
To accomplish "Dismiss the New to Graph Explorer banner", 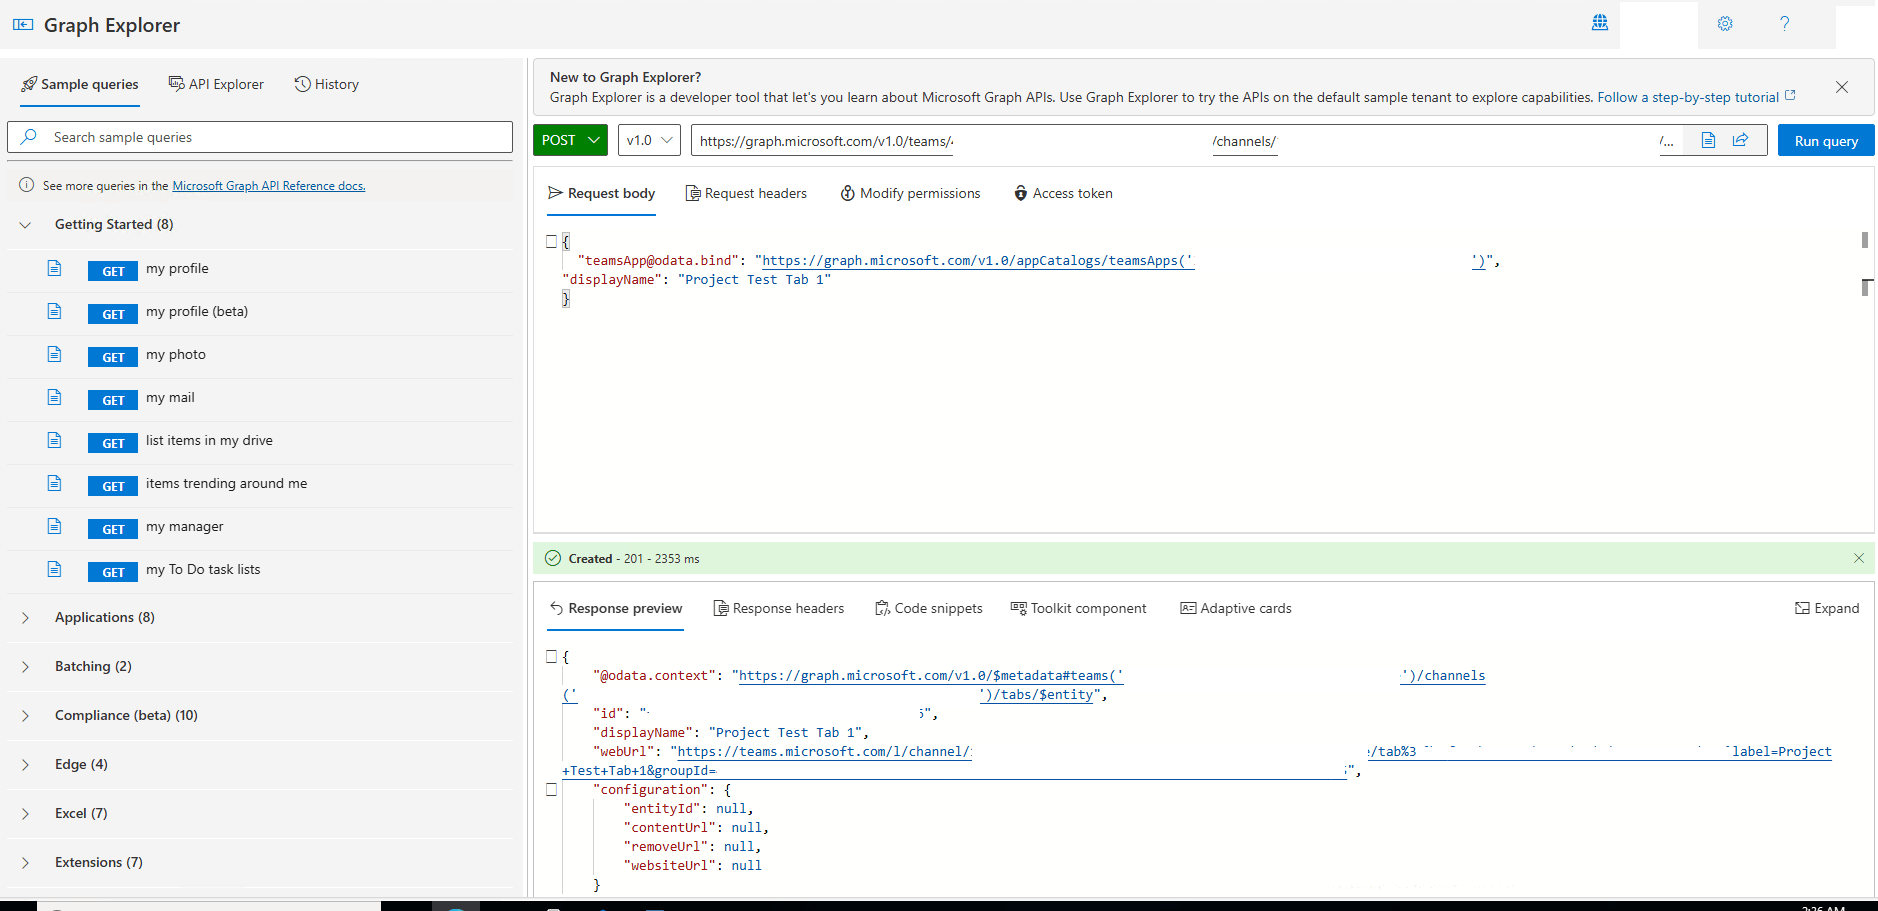I will pos(1842,87).
